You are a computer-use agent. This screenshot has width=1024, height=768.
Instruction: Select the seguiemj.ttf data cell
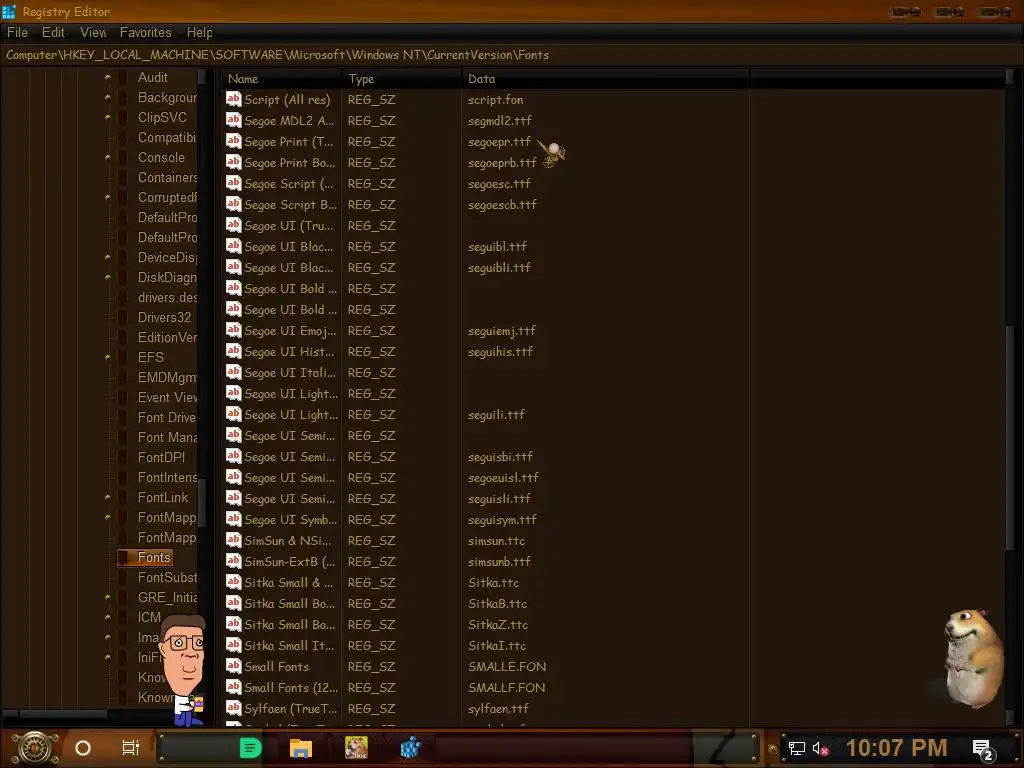(502, 331)
